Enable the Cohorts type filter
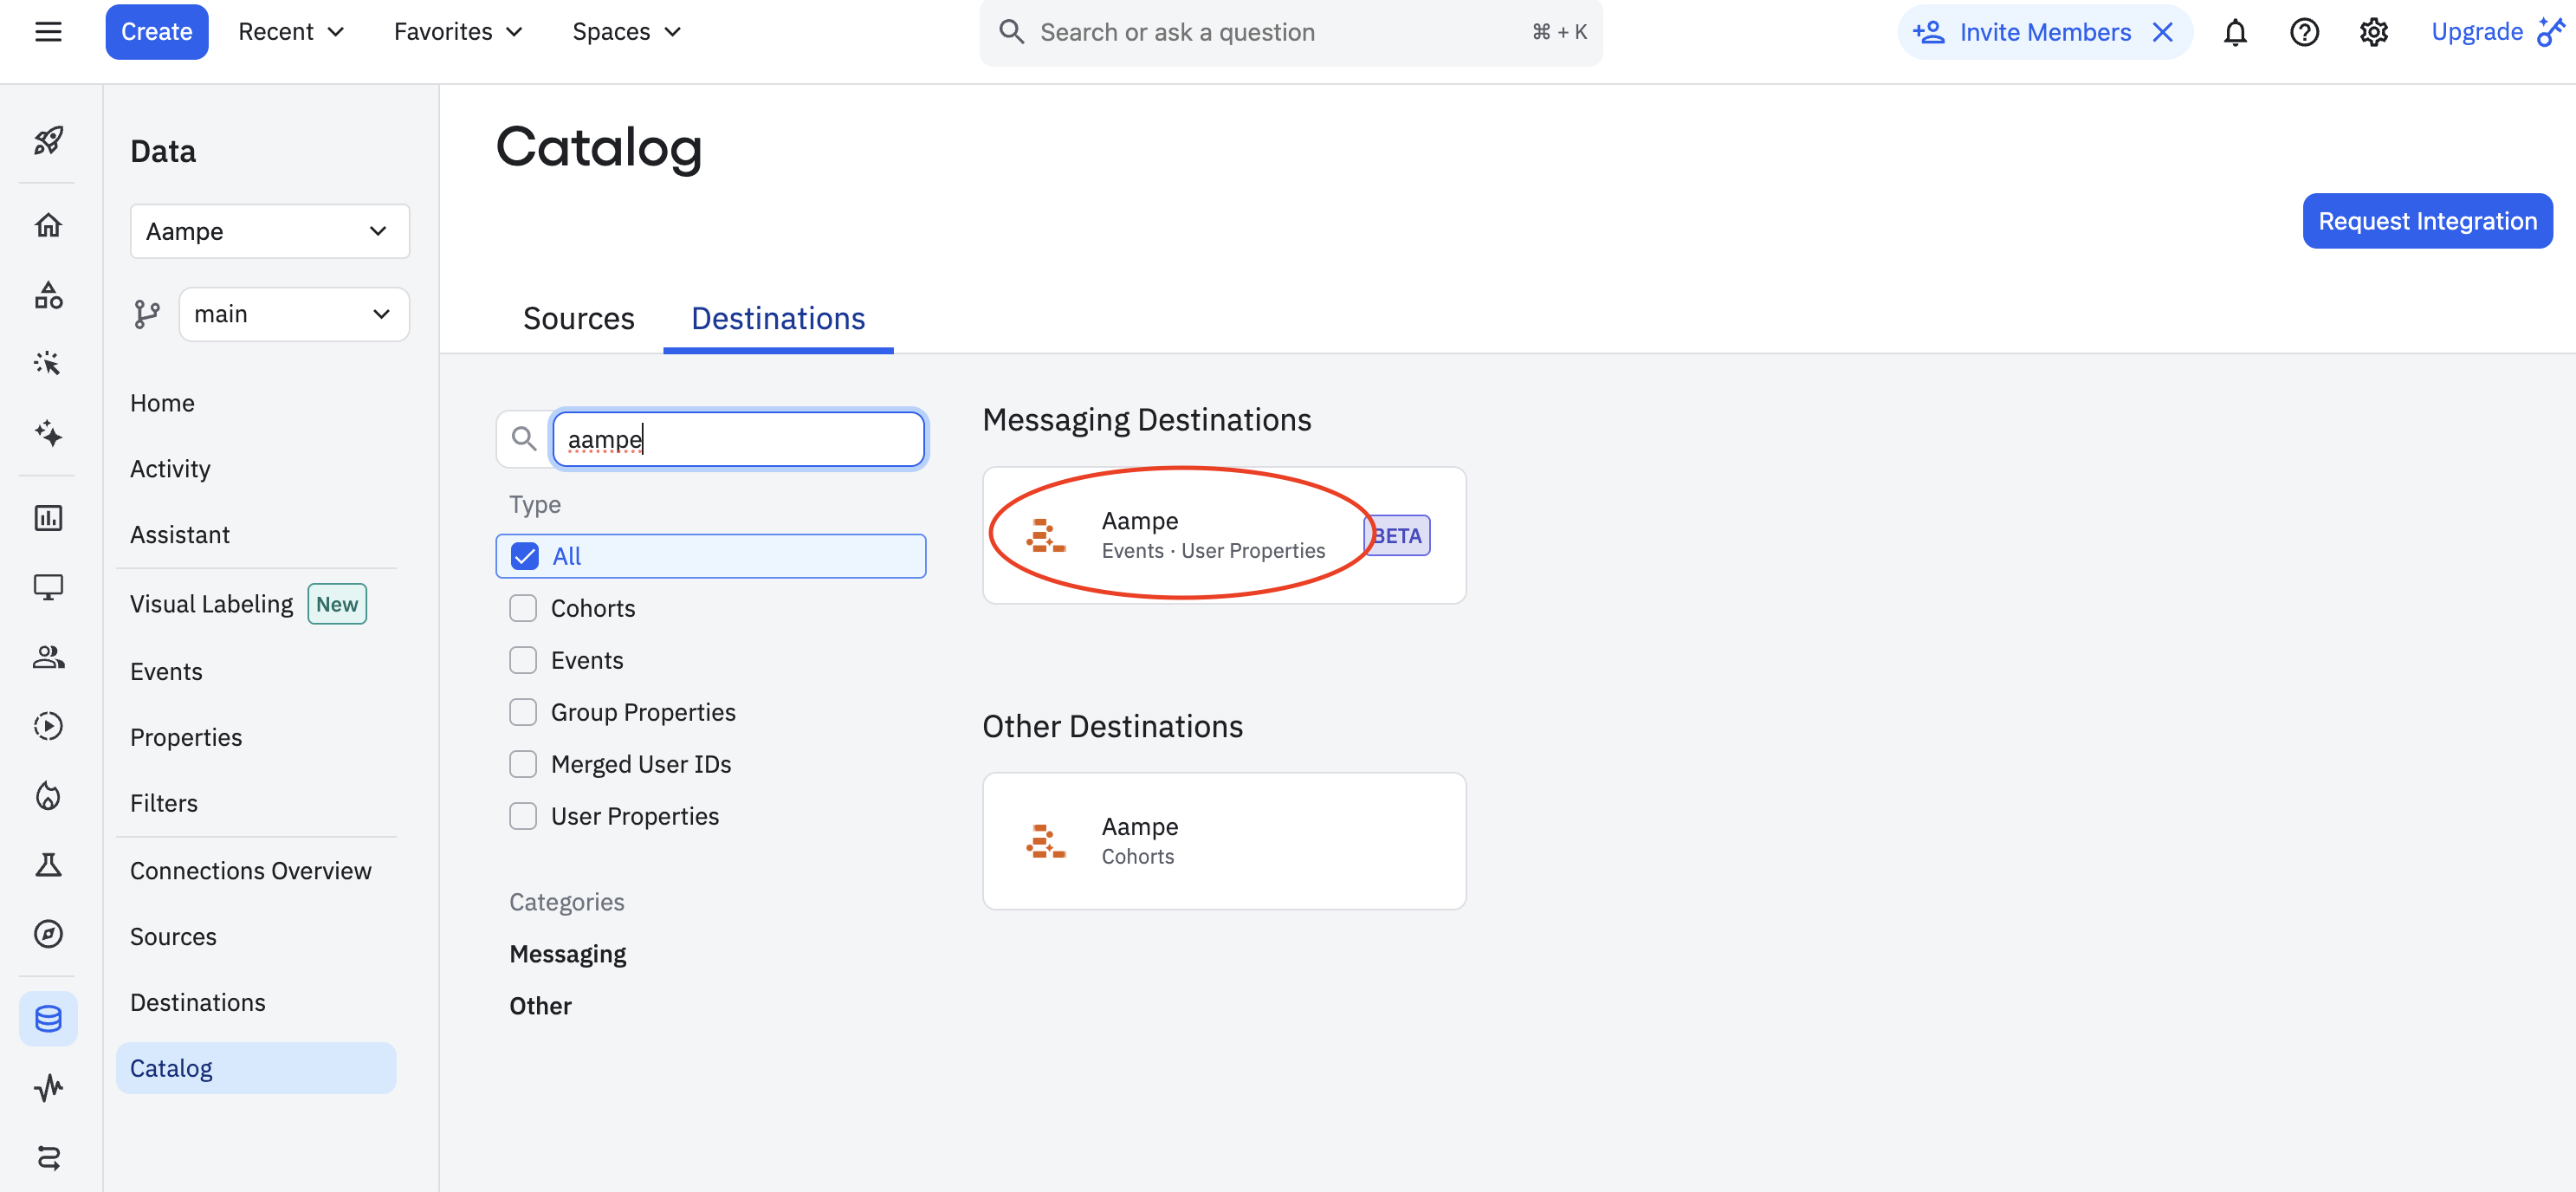 522,607
